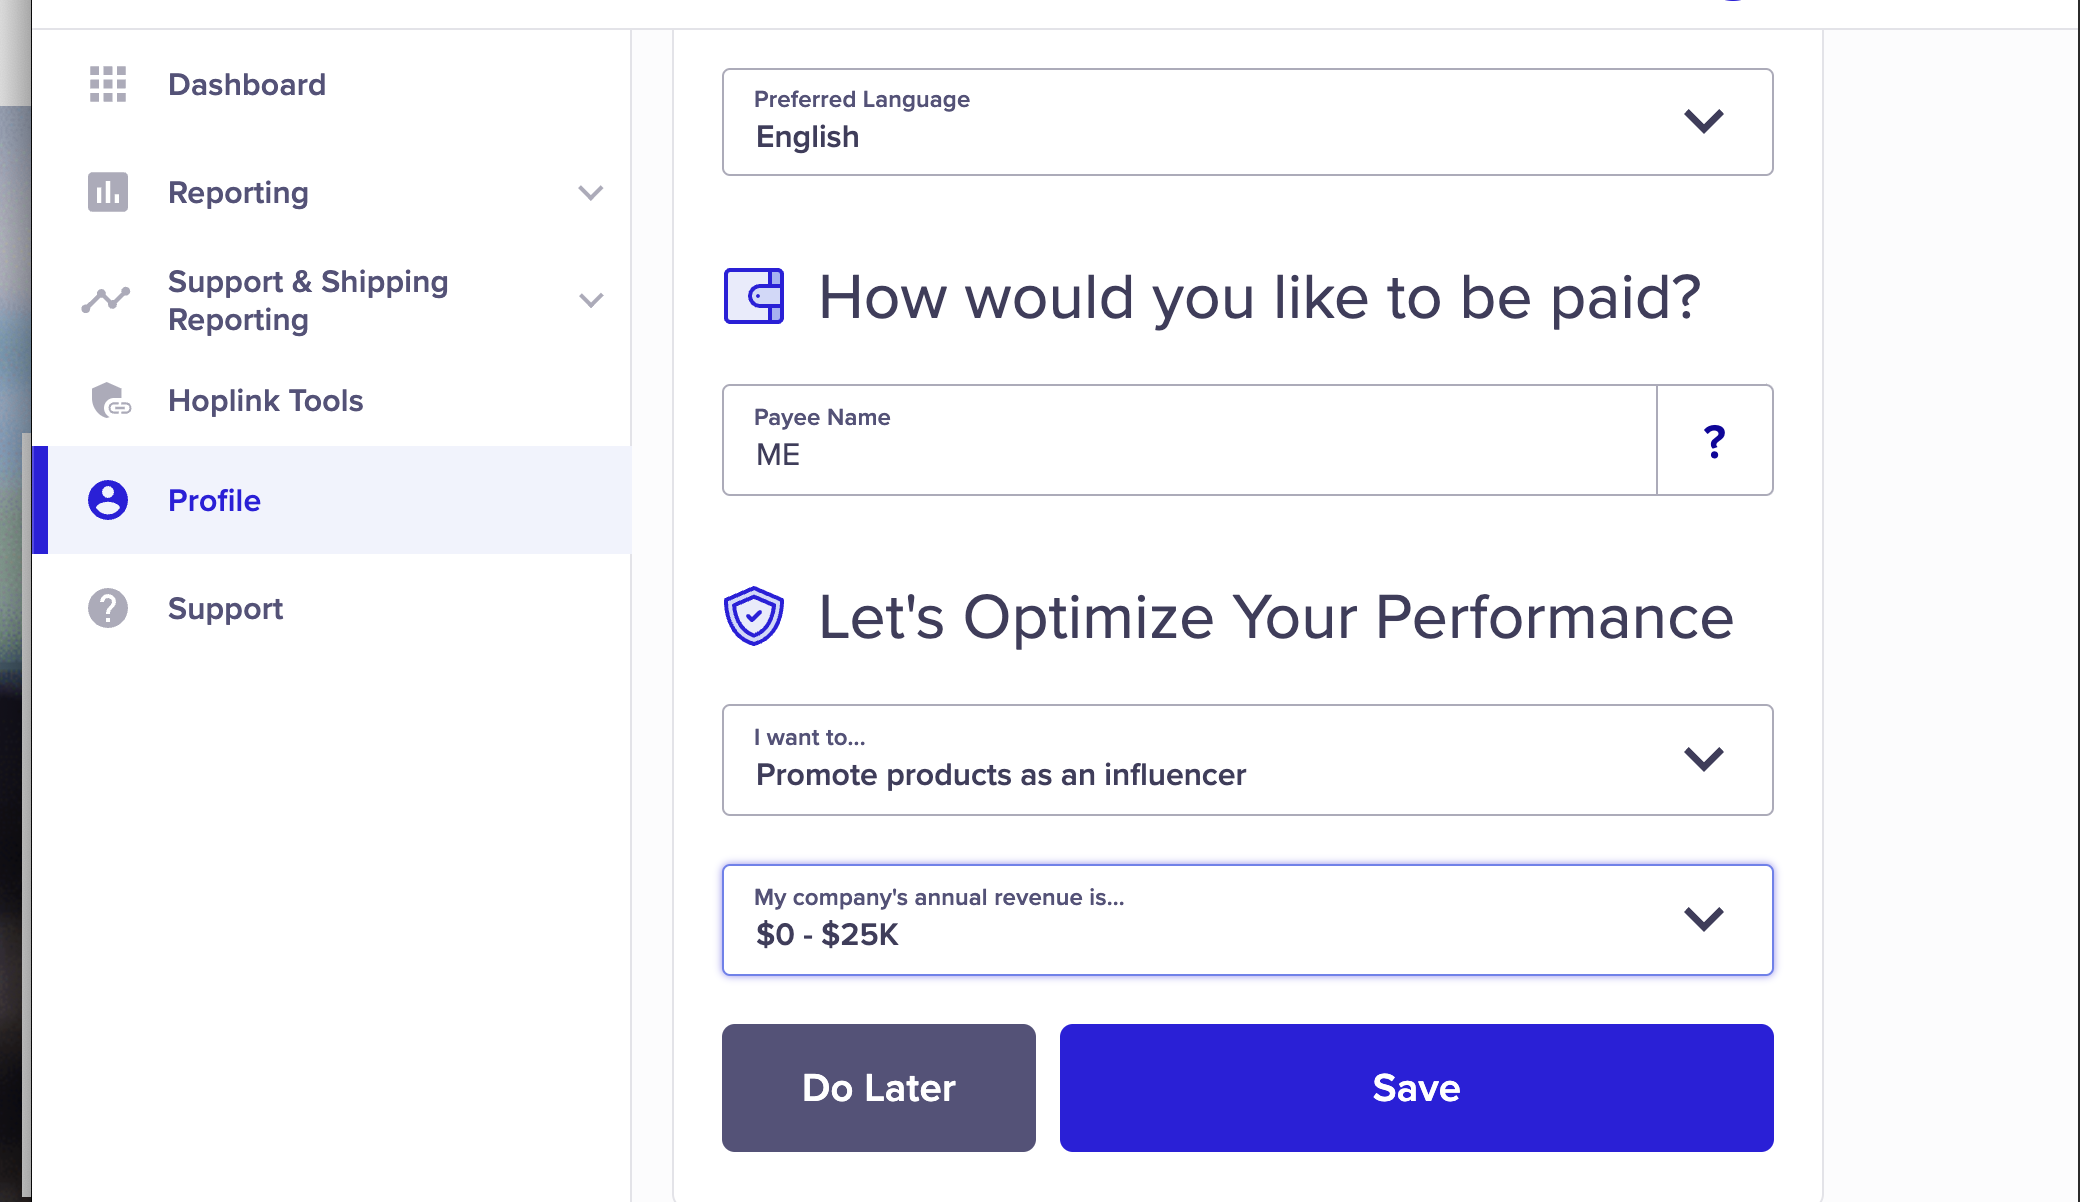Image resolution: width=2080 pixels, height=1202 pixels.
Task: Click the Payee Name help question mark
Action: 1715,441
